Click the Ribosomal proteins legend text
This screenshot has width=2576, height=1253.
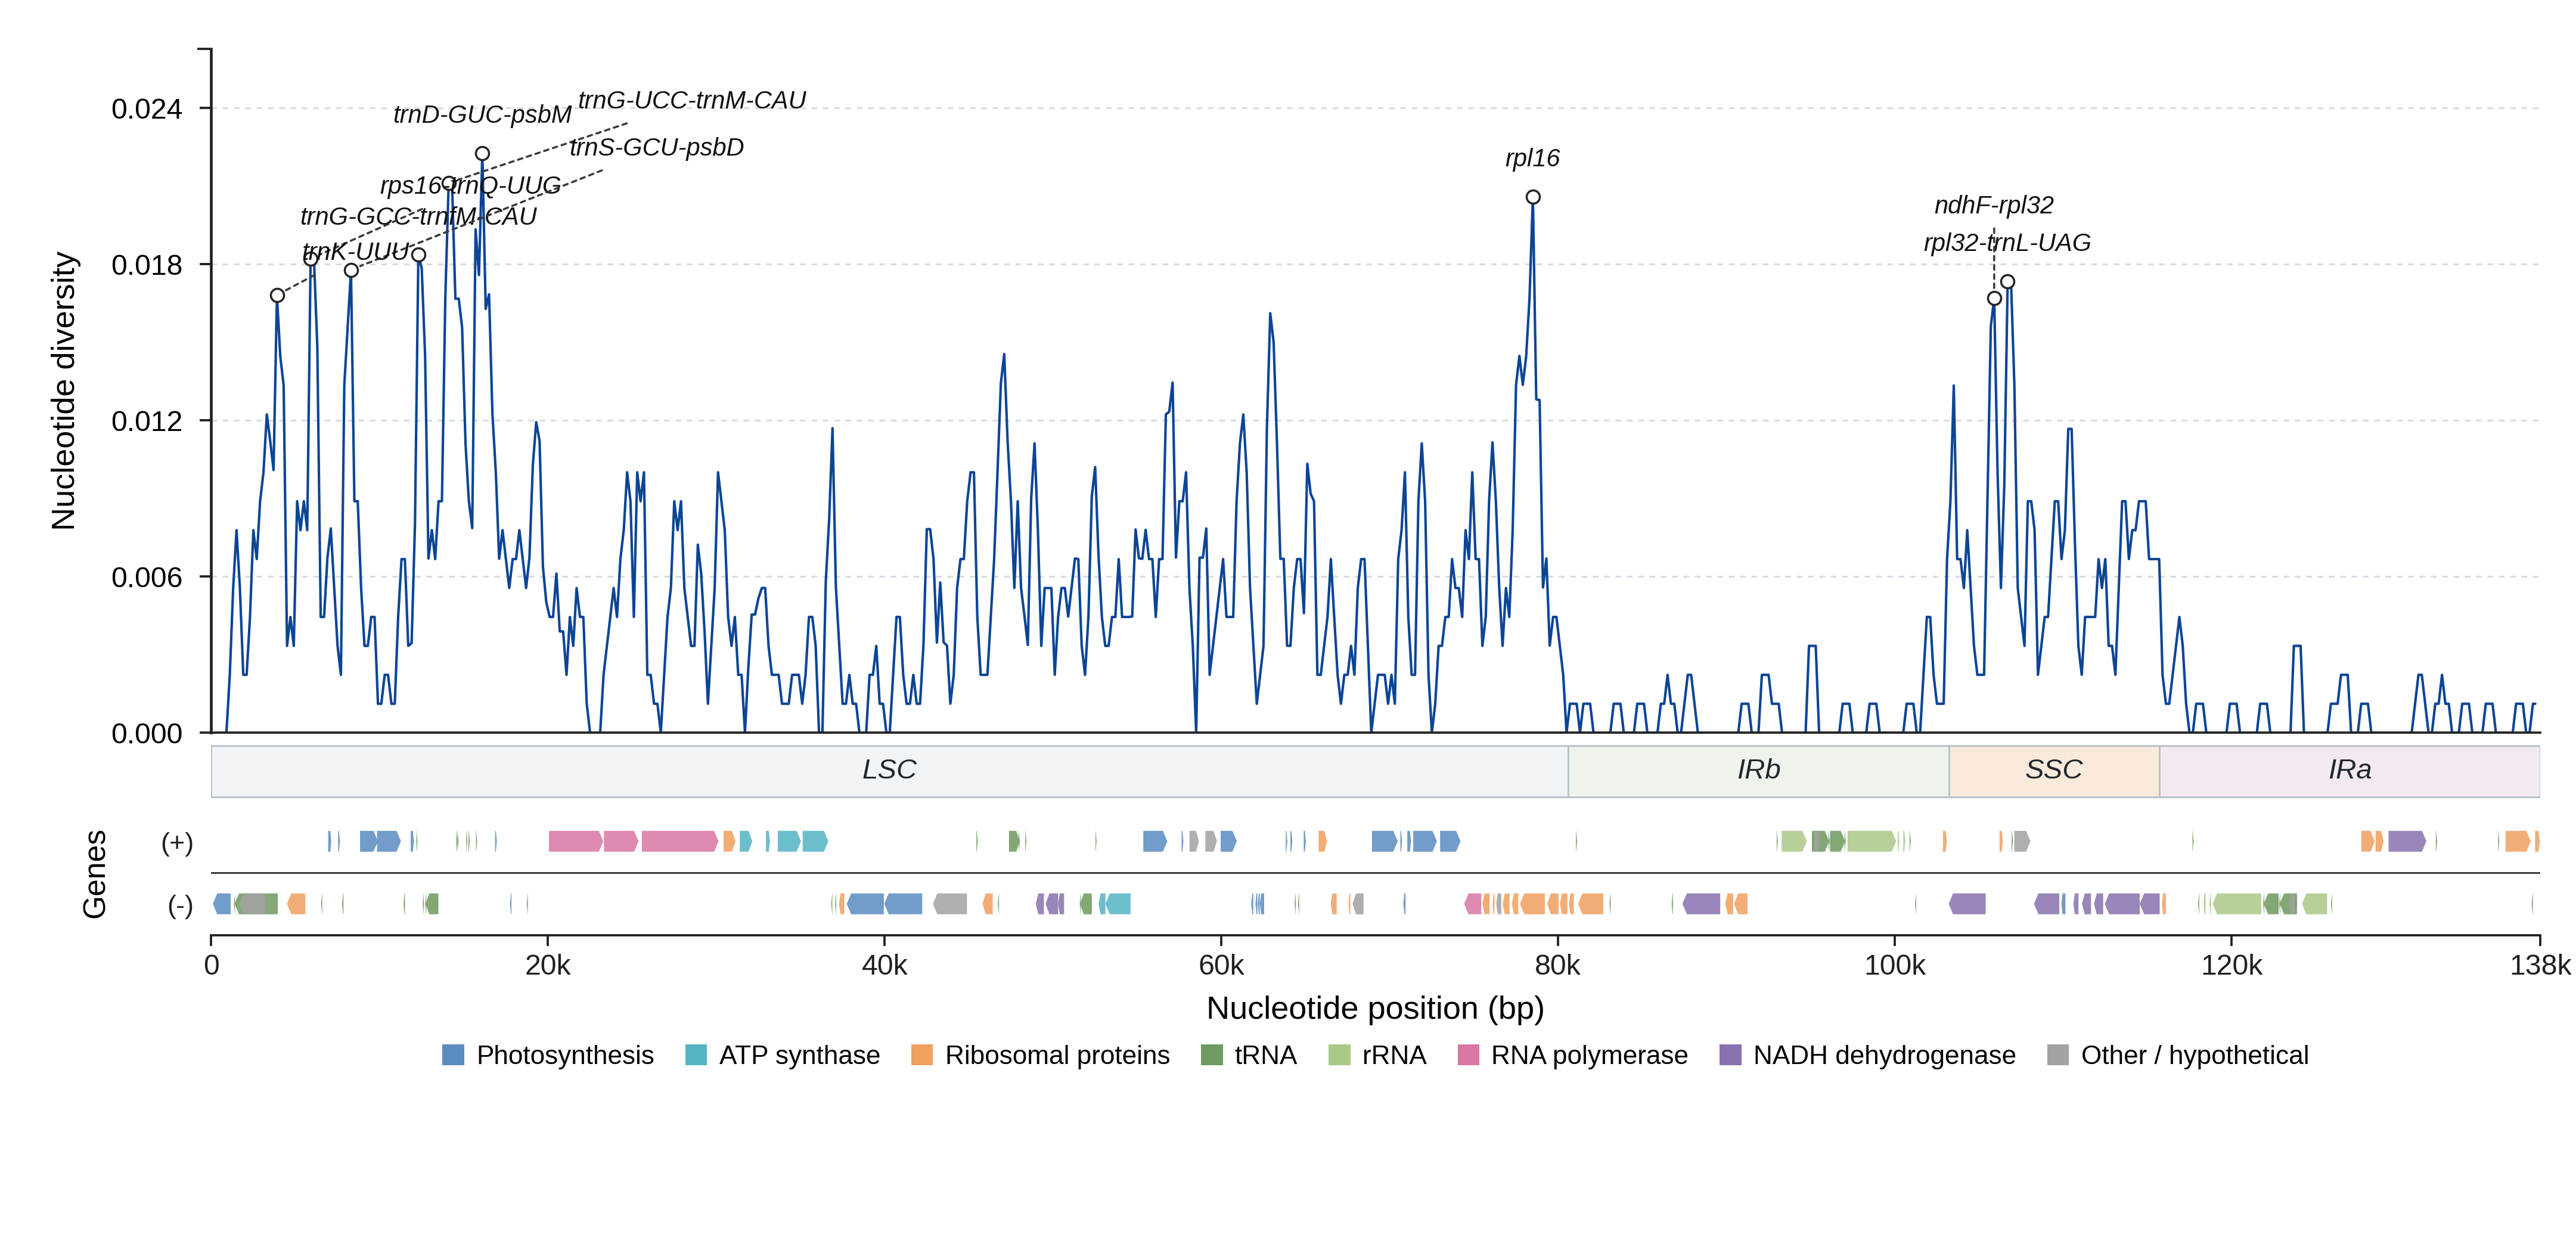click(x=1057, y=1055)
